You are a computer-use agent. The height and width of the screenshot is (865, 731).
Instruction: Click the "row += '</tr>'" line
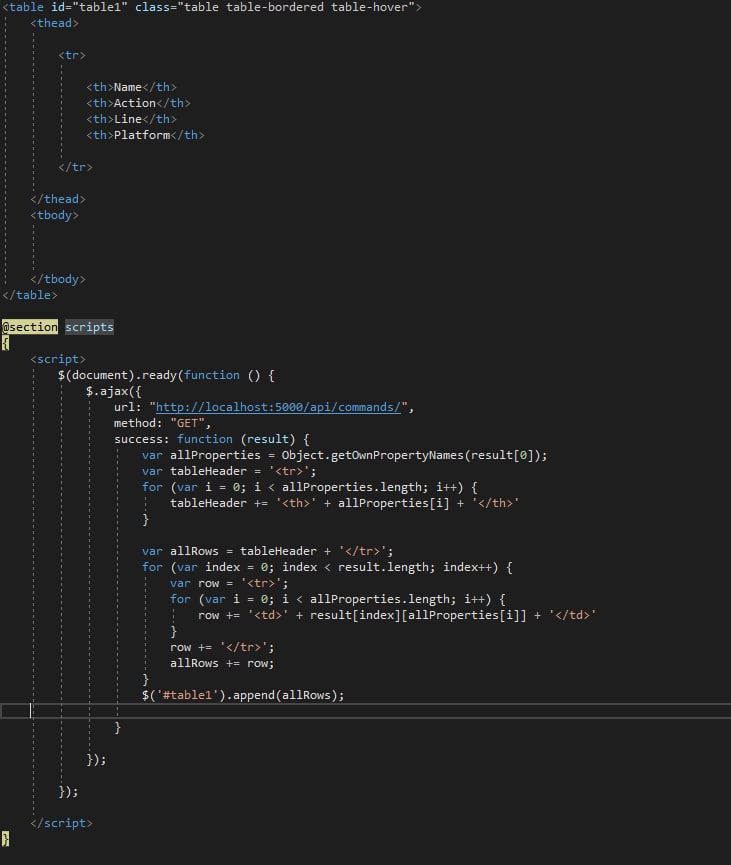click(x=222, y=647)
